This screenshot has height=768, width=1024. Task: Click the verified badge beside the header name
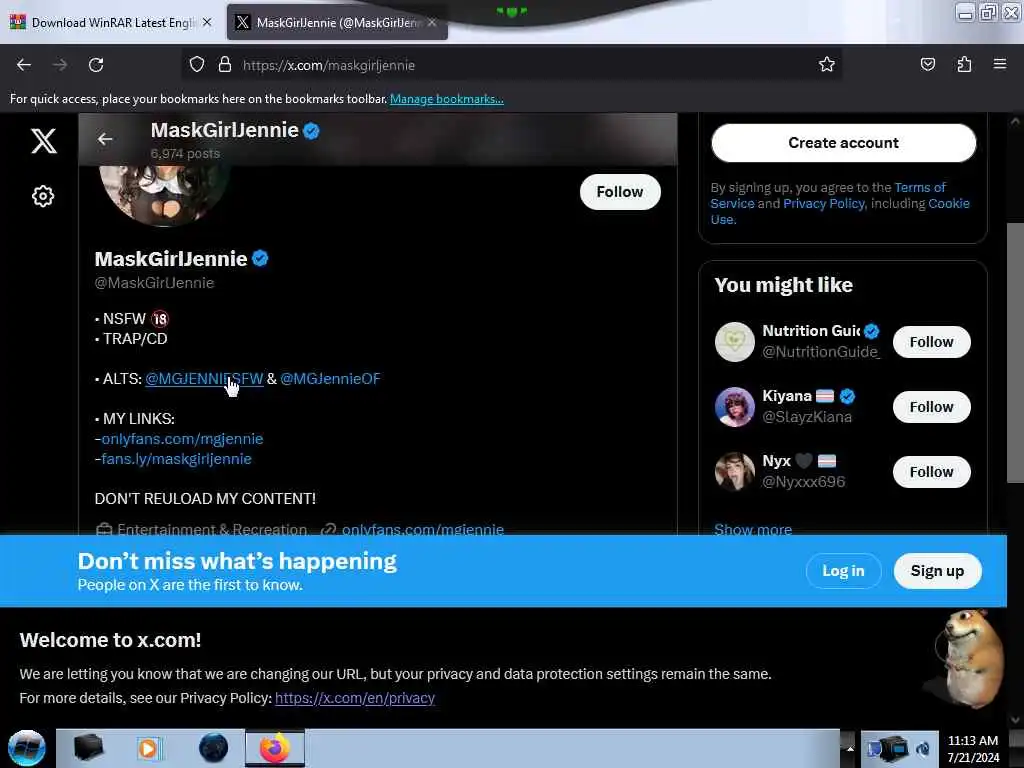pos(312,131)
